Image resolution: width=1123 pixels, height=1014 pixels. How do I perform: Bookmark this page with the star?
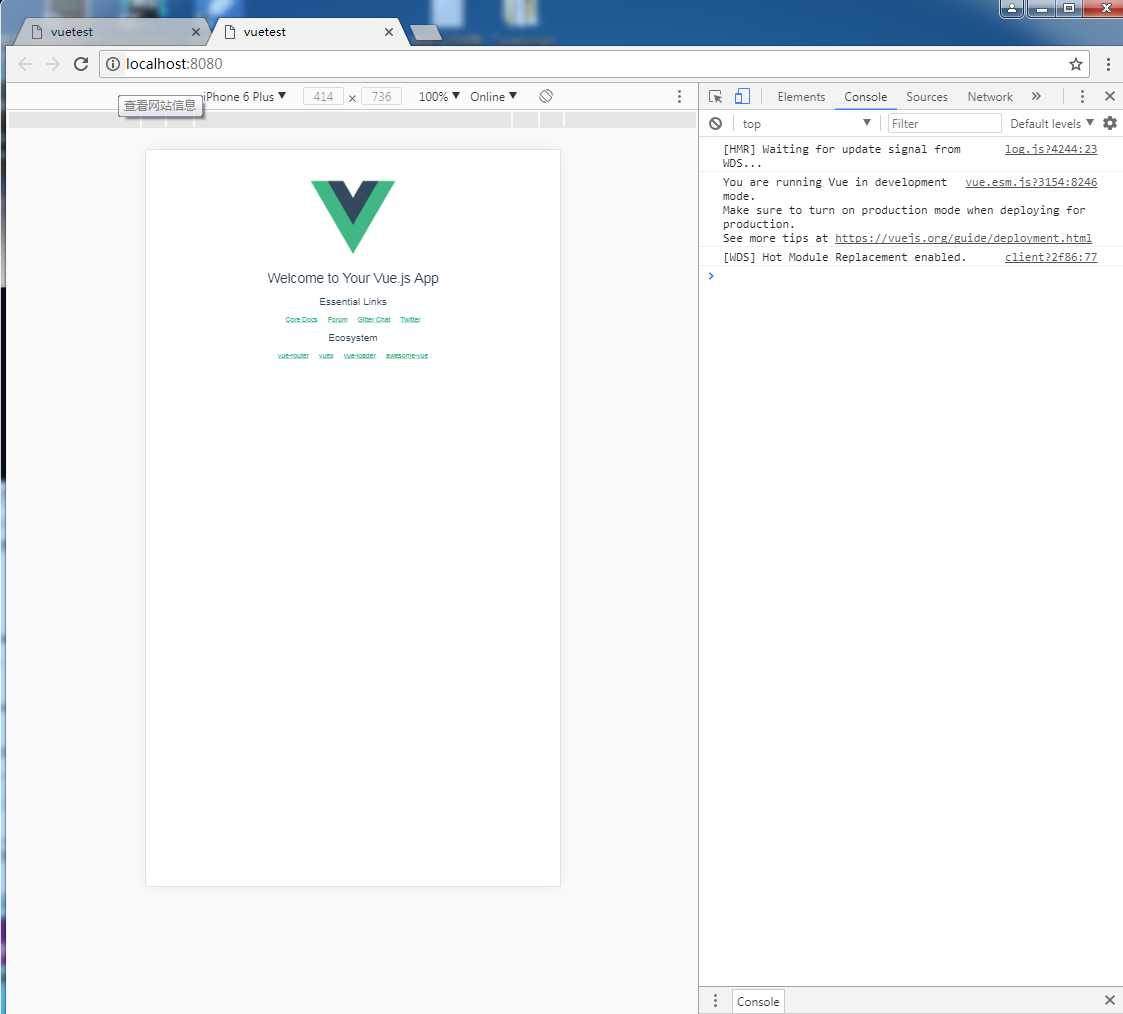click(1075, 64)
